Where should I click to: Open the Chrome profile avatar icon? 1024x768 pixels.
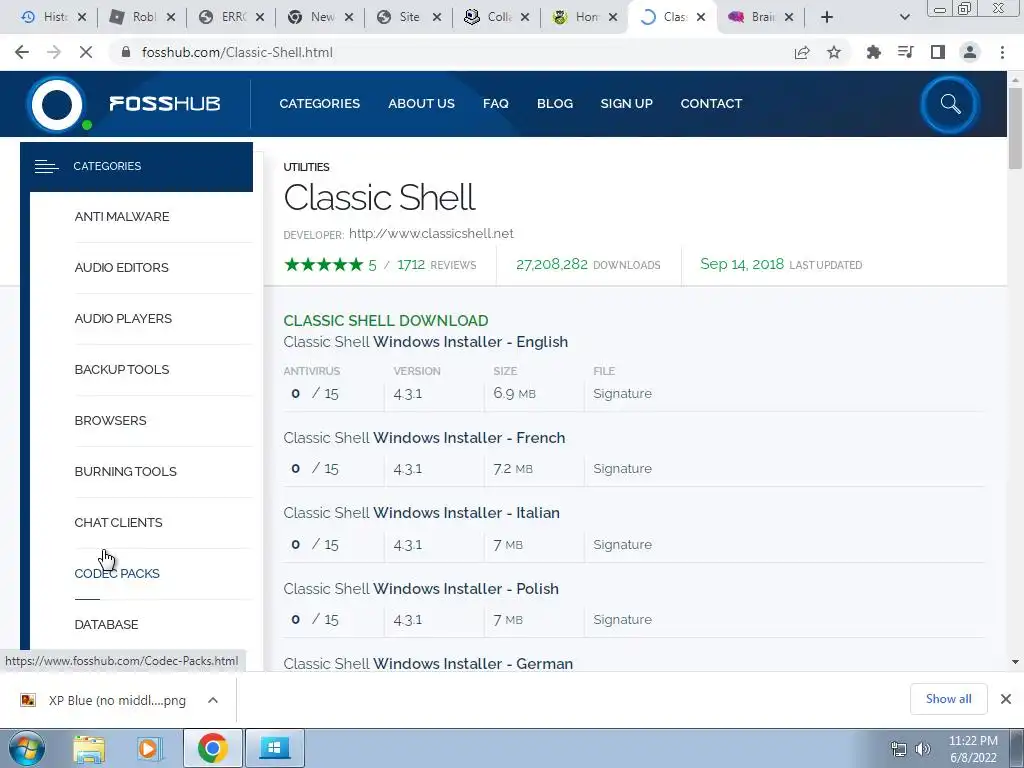point(970,52)
